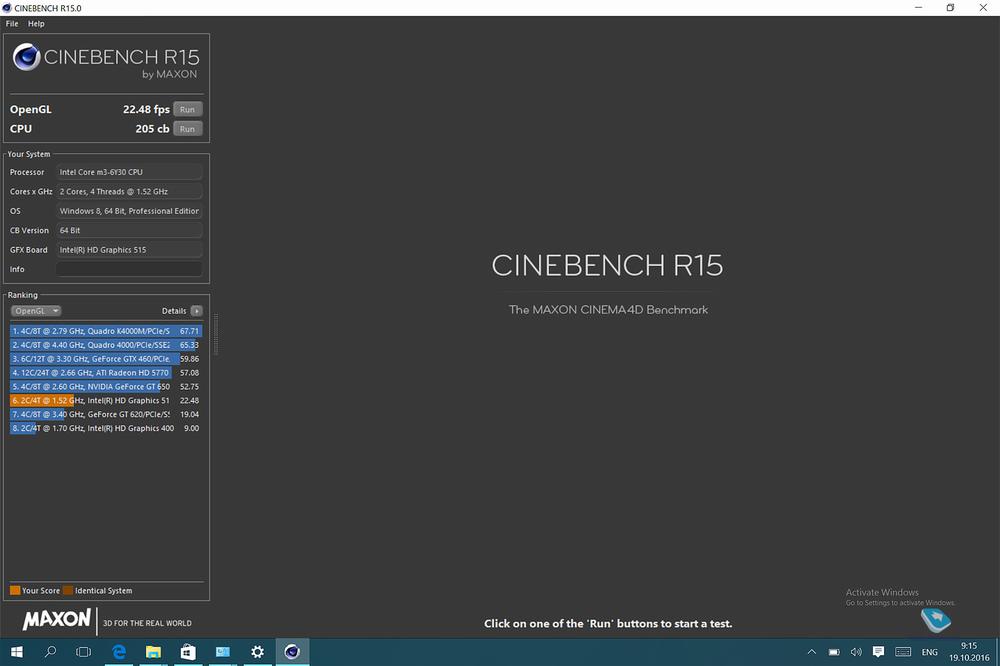Click the Cinebench R15 logo sphere
The image size is (1000, 666).
click(x=27, y=58)
